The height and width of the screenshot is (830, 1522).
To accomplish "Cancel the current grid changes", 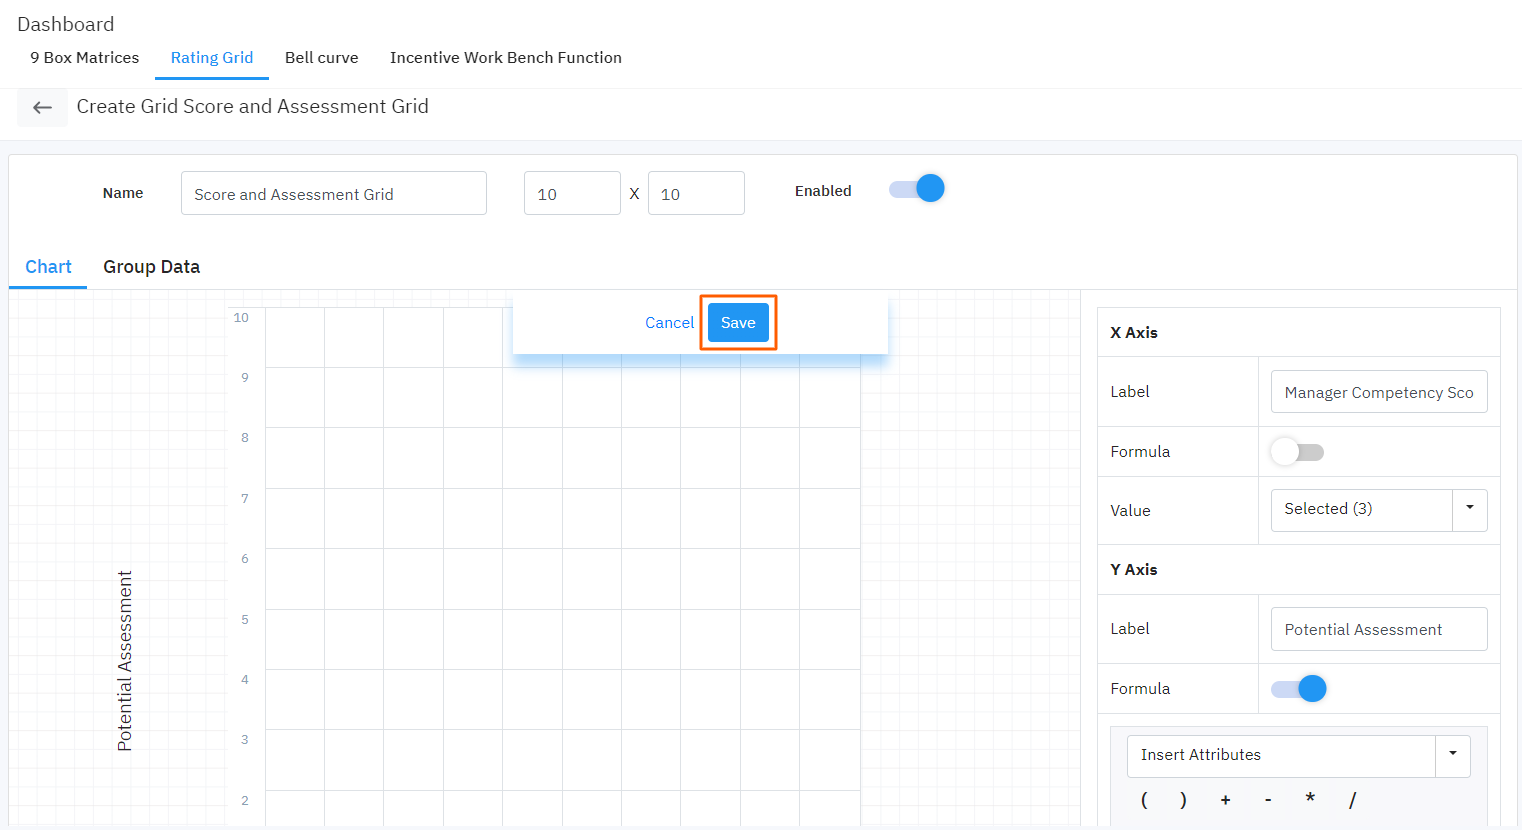I will coord(669,322).
